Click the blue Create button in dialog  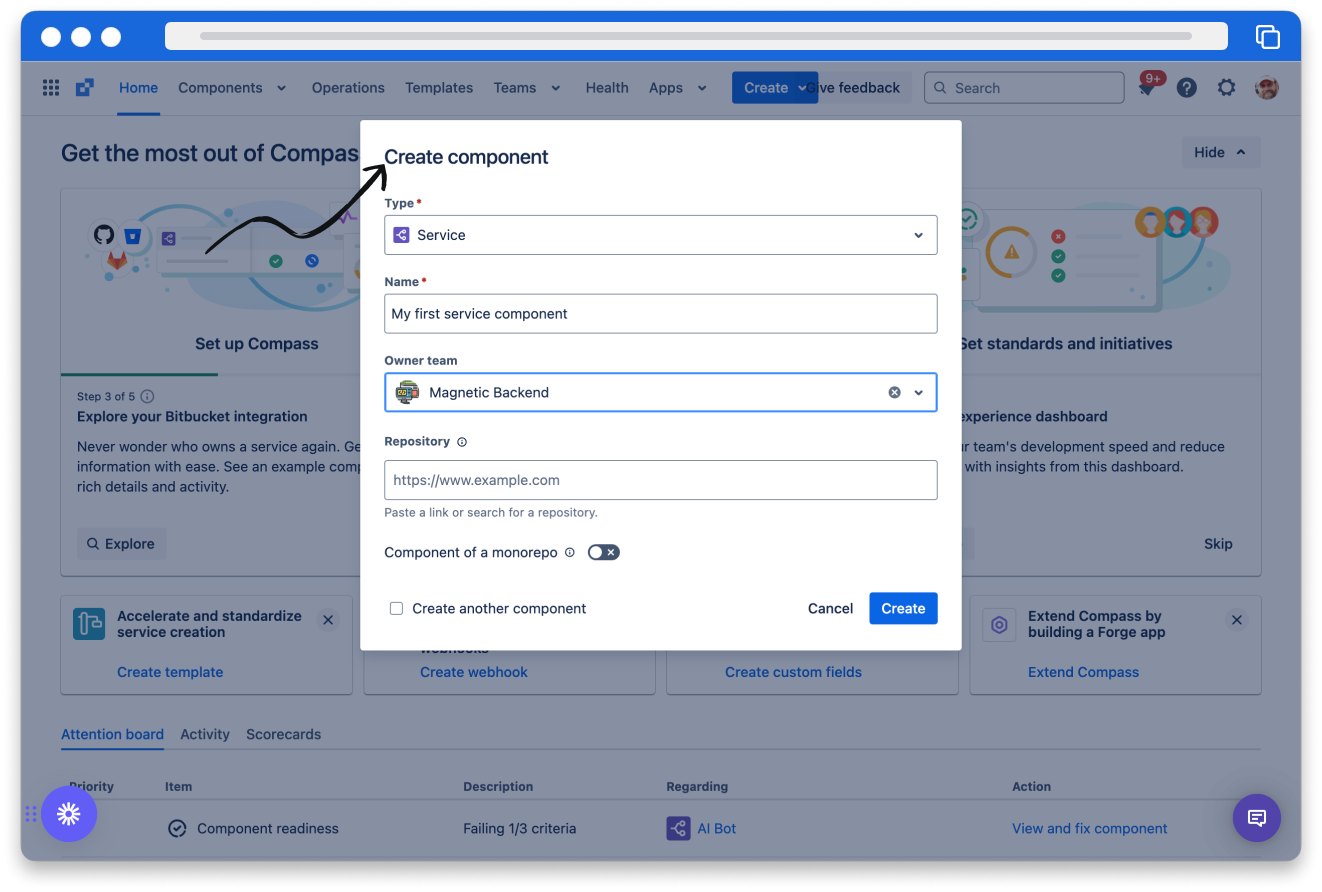pyautogui.click(x=903, y=608)
